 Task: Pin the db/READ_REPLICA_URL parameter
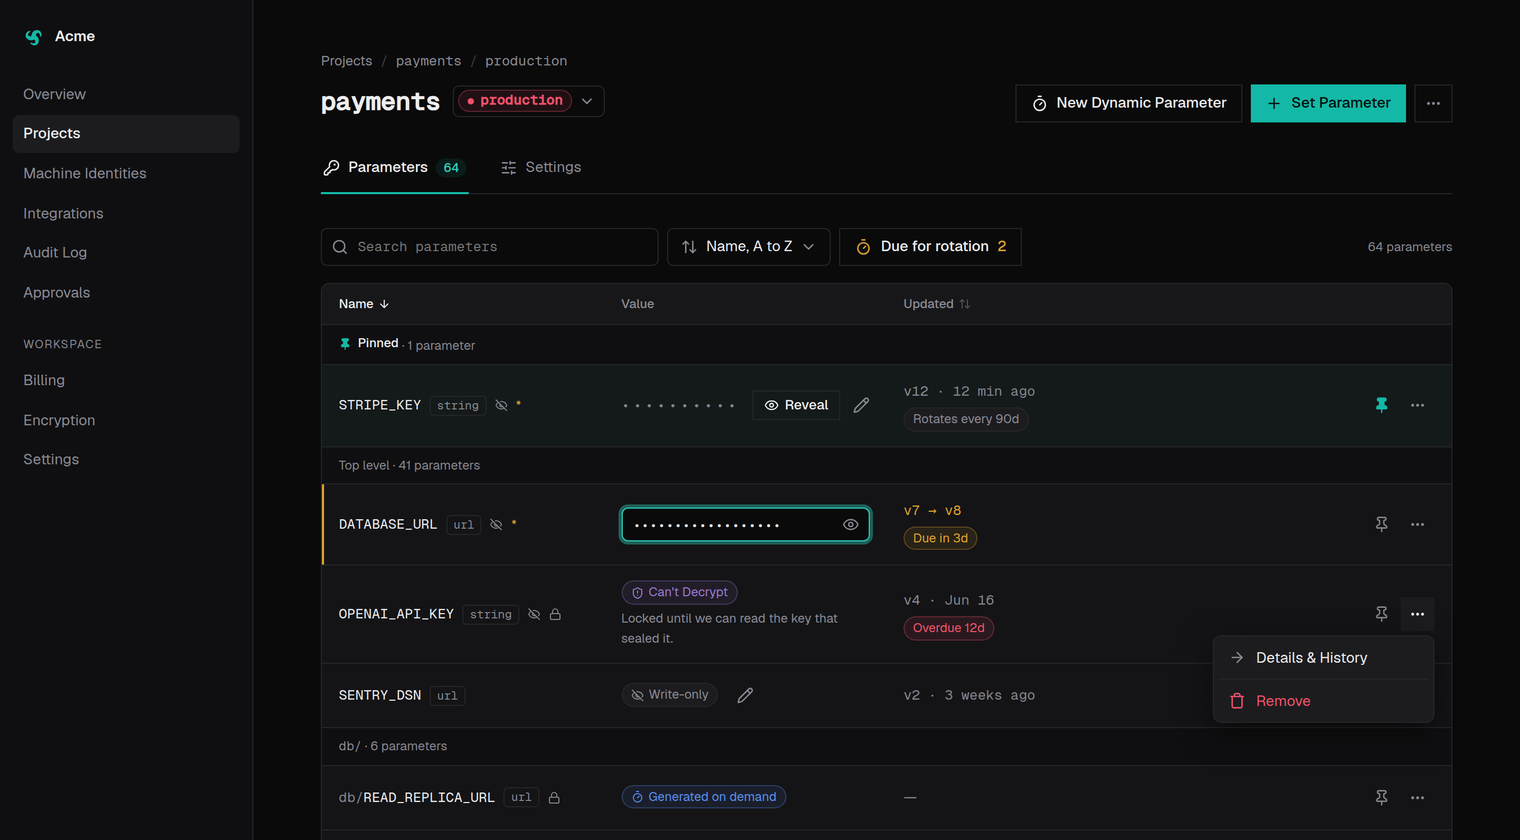[x=1381, y=797]
